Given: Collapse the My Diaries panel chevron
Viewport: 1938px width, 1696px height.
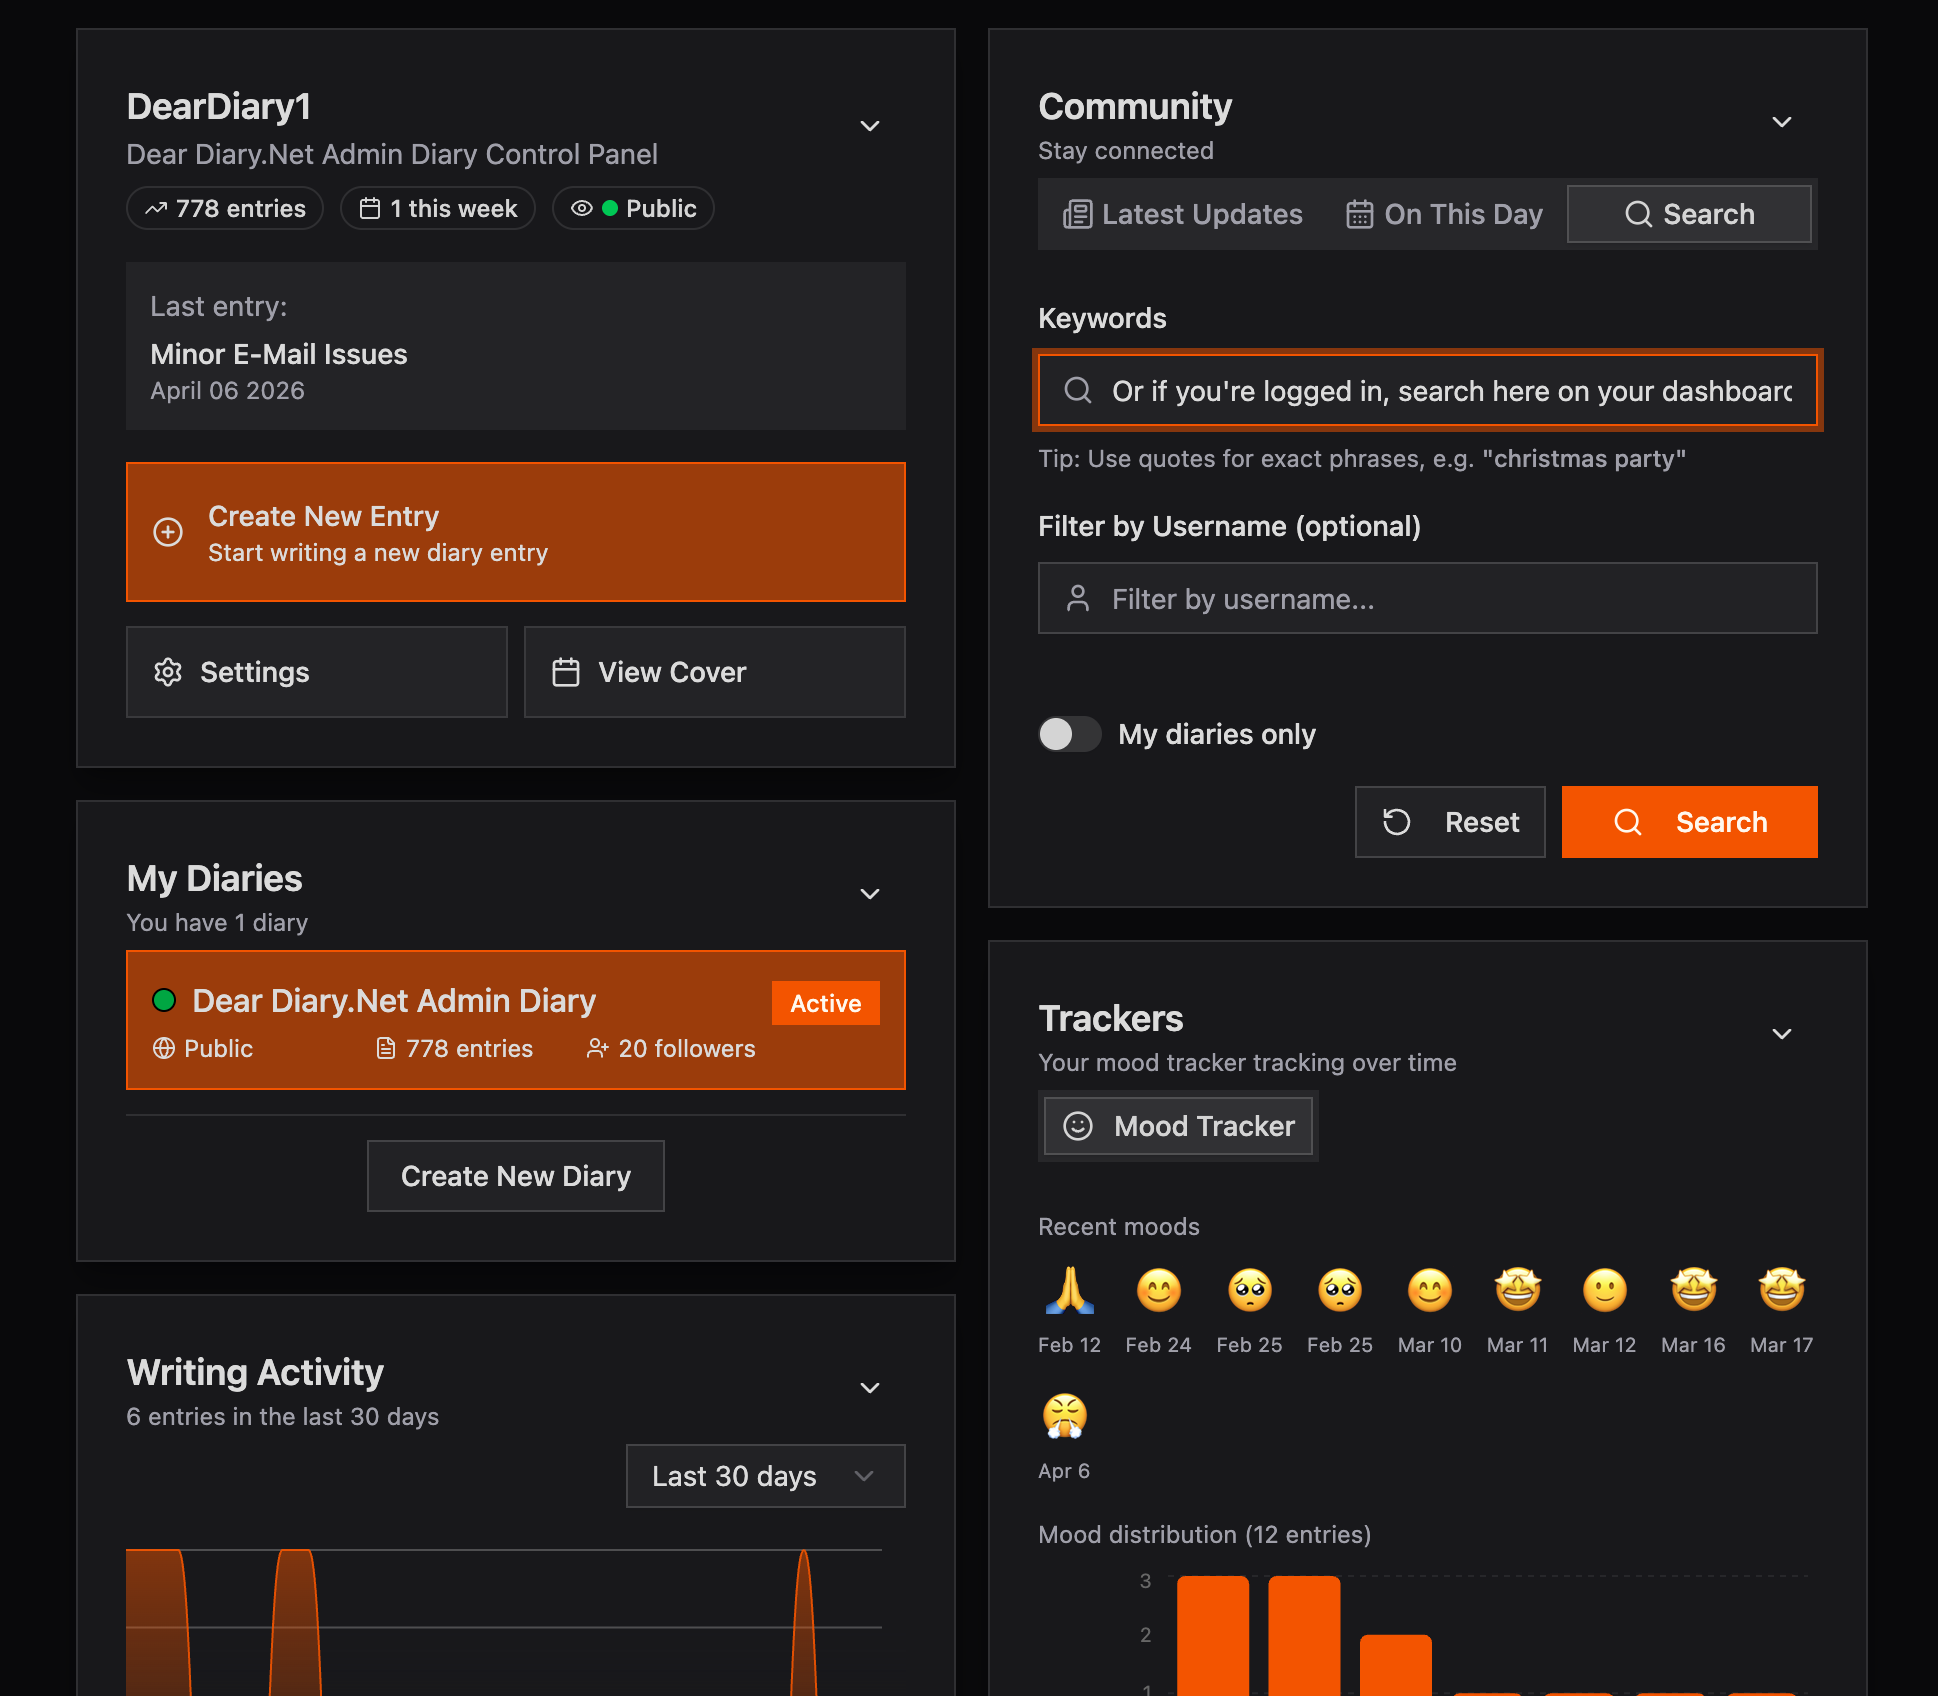Looking at the screenshot, I should tap(870, 894).
